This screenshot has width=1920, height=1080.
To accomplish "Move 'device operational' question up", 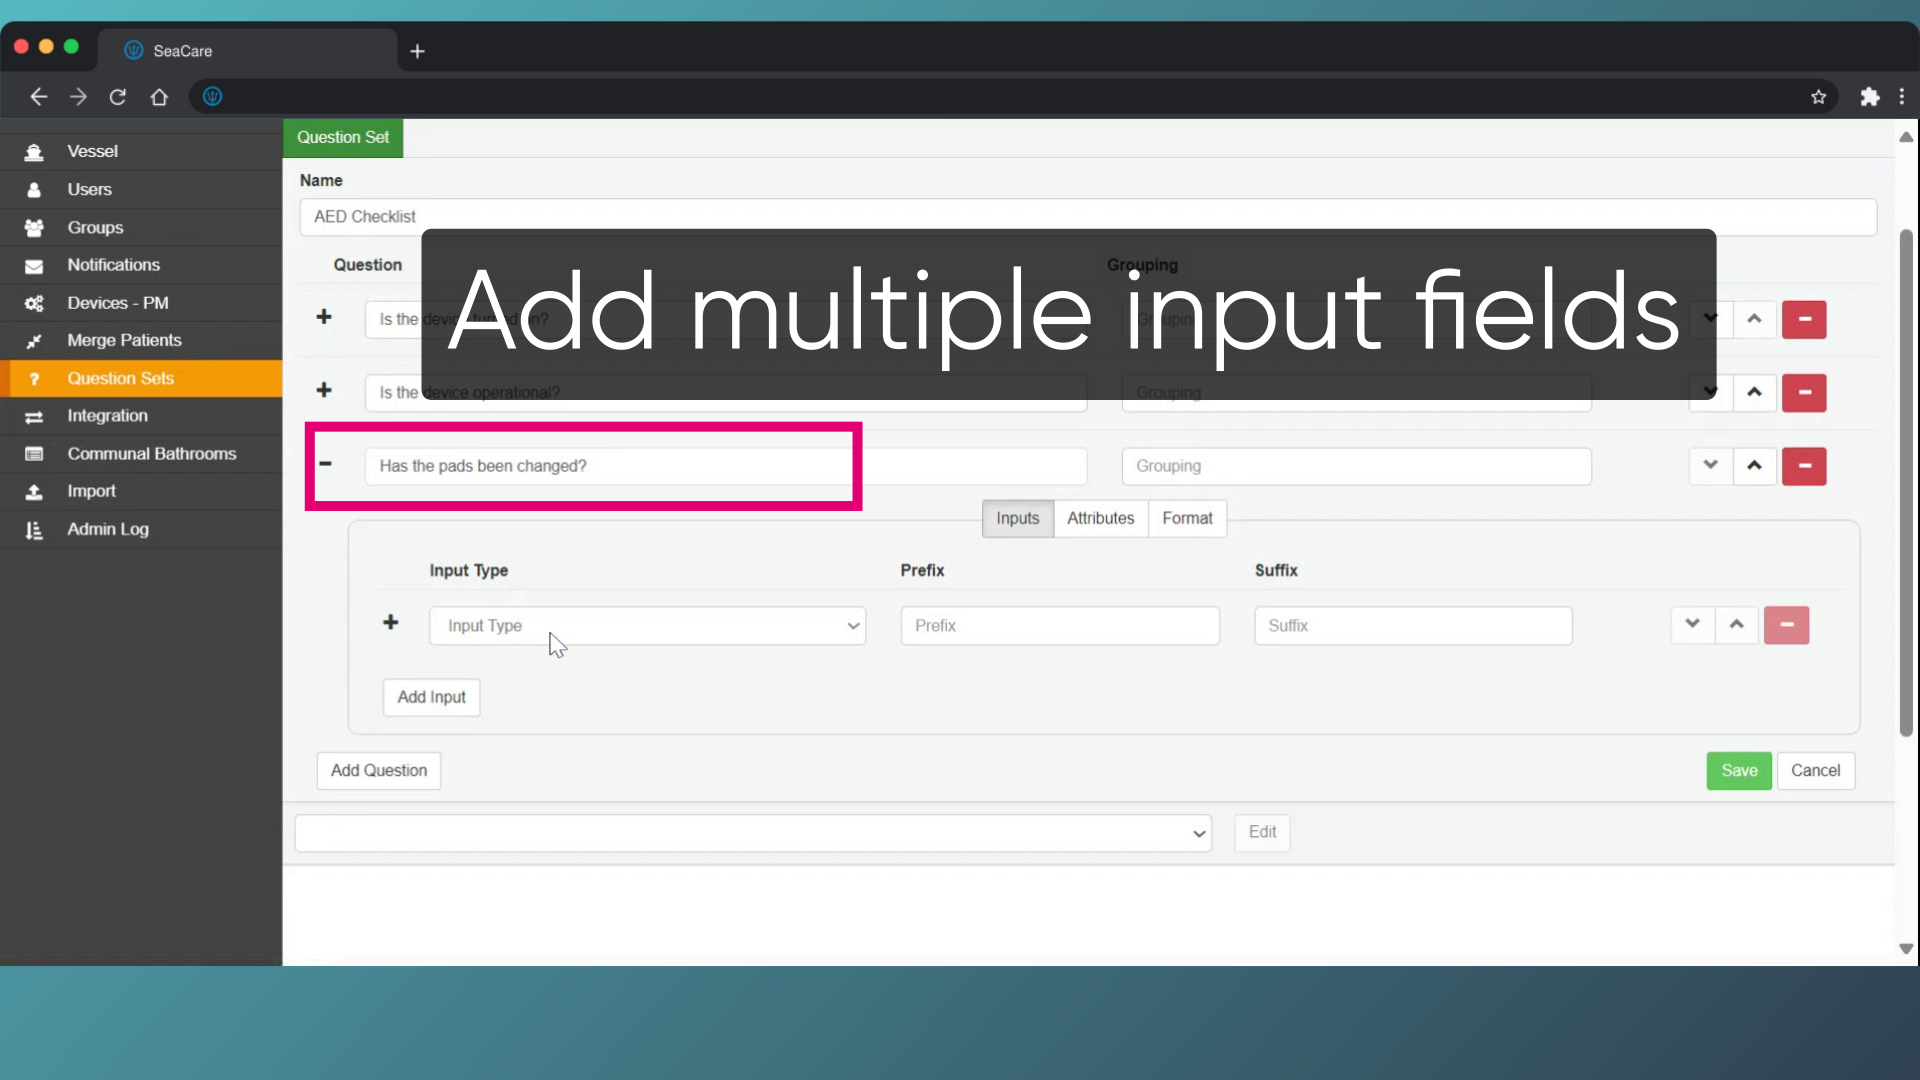I will point(1754,393).
